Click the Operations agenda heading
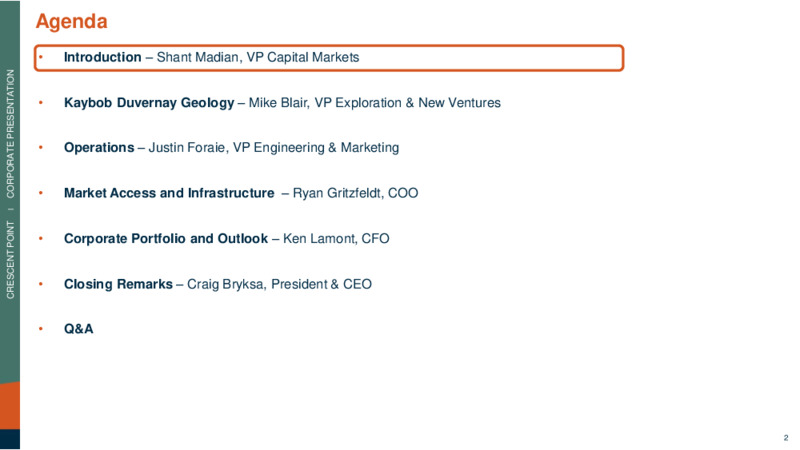 click(x=99, y=147)
